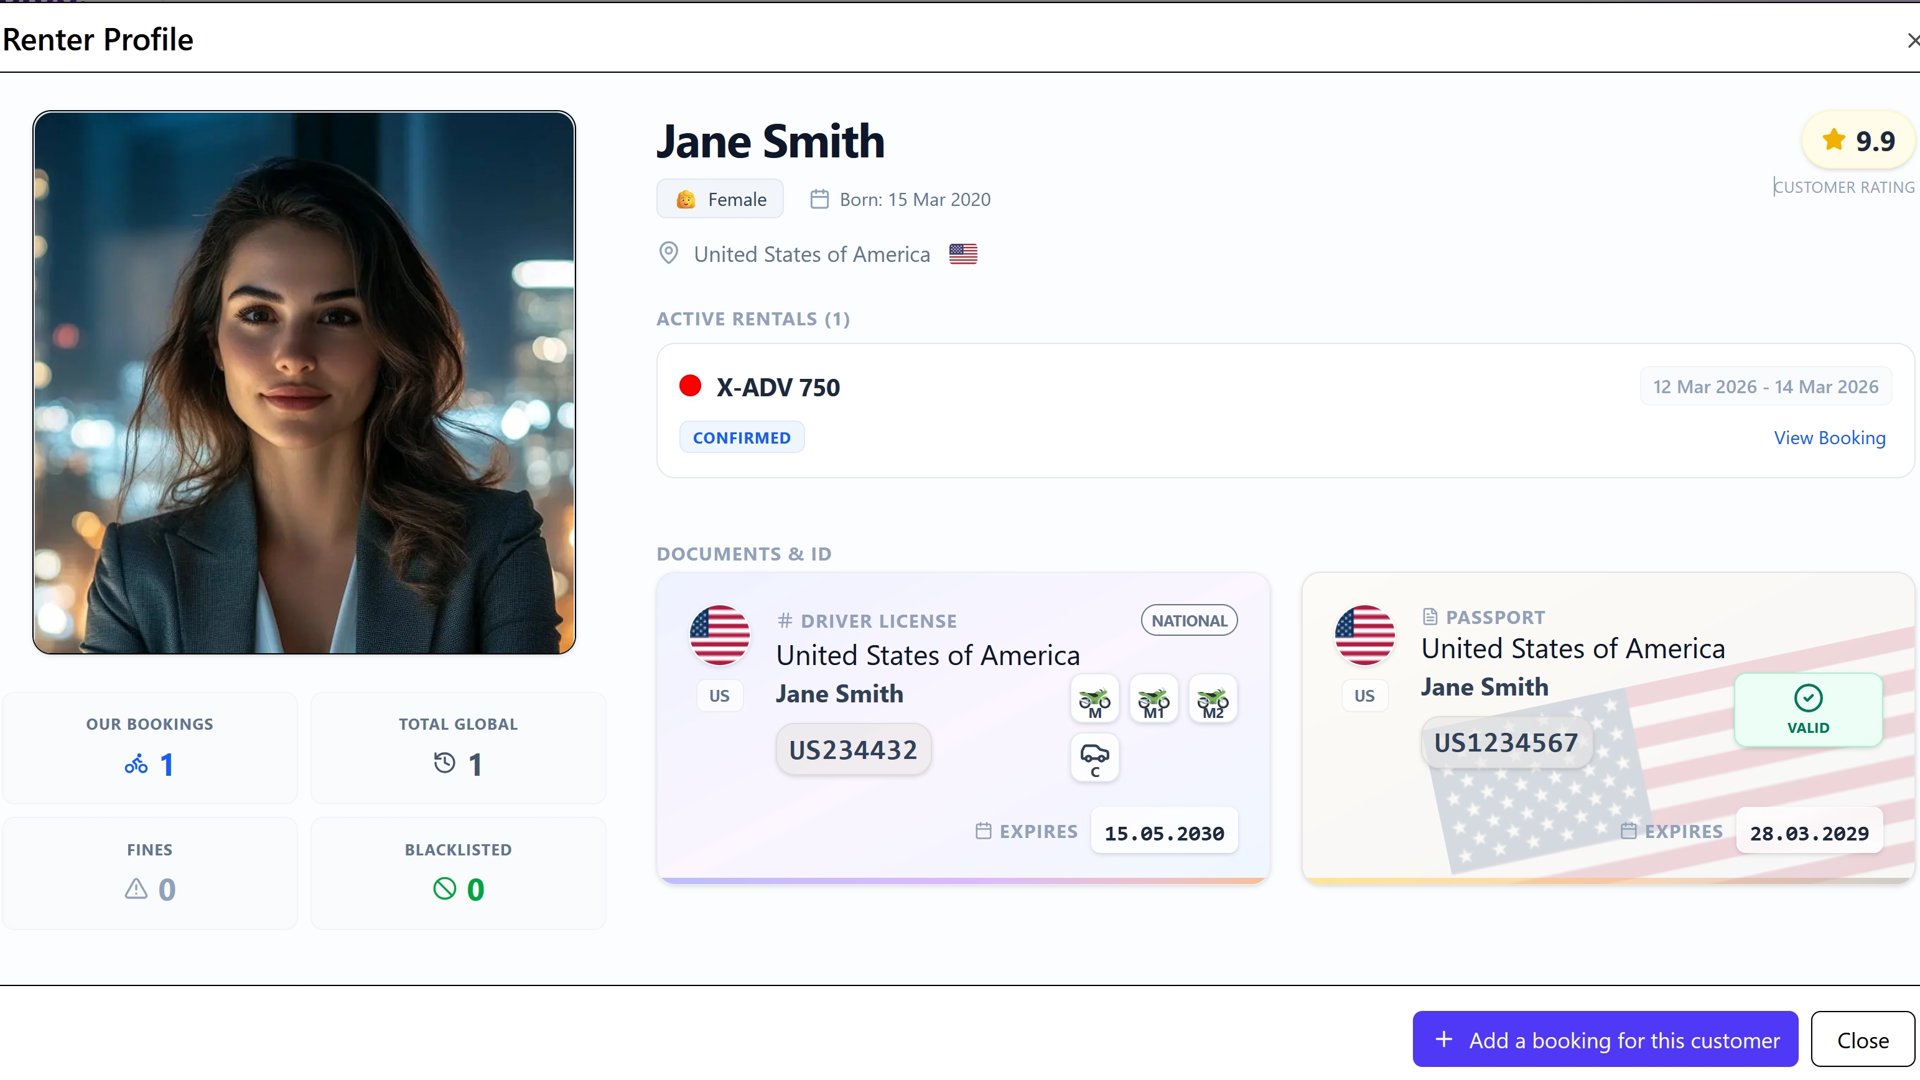
Task: Click the C car category icon
Action: pos(1095,759)
